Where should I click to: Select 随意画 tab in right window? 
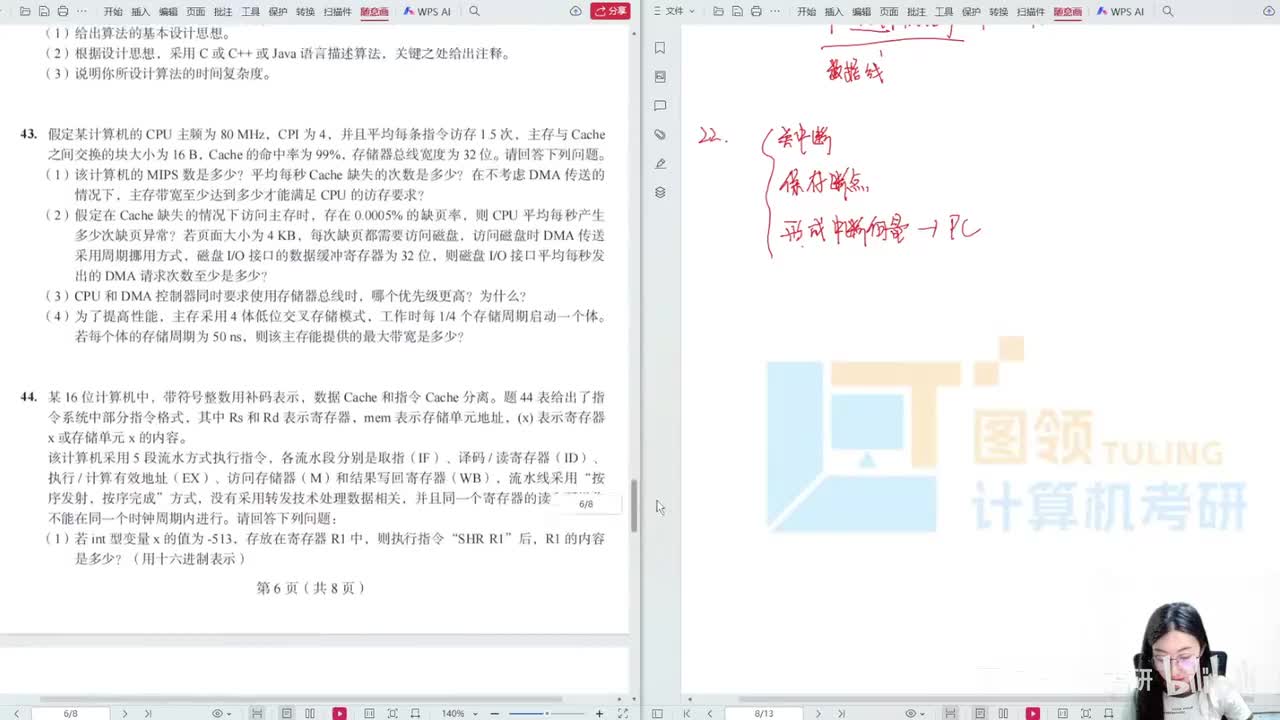(1067, 12)
